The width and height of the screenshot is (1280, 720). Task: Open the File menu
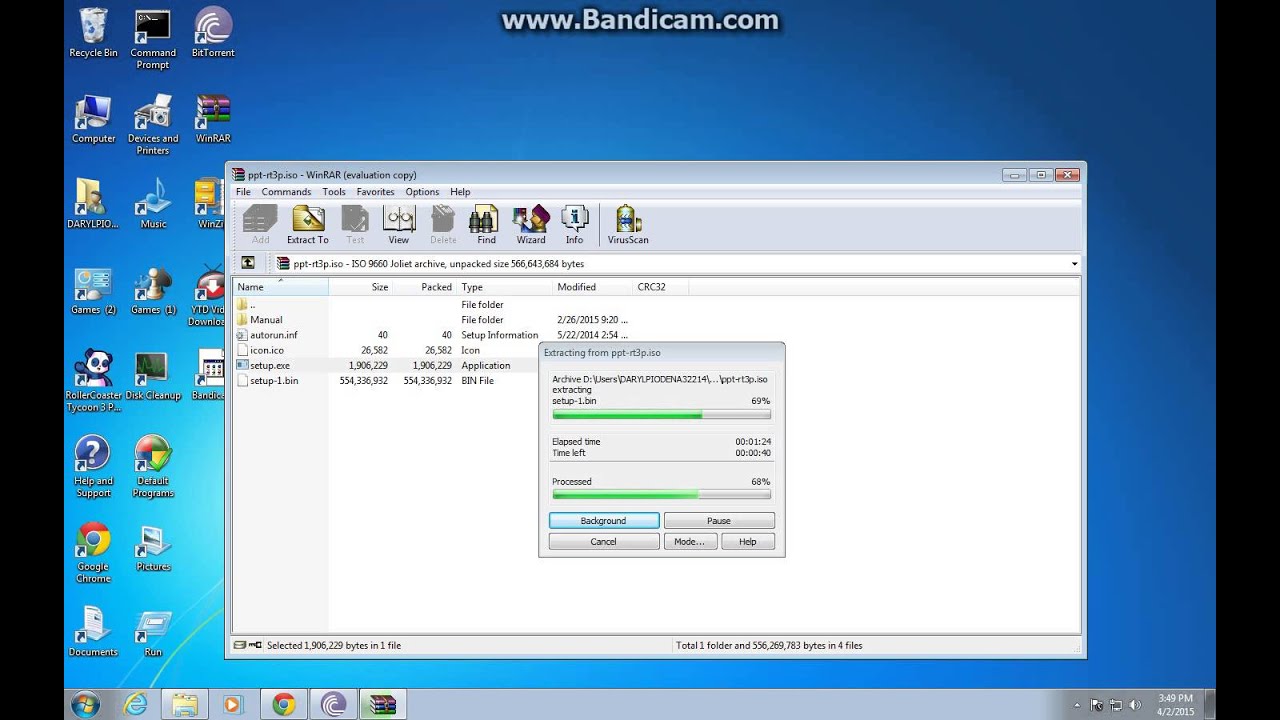pyautogui.click(x=243, y=192)
